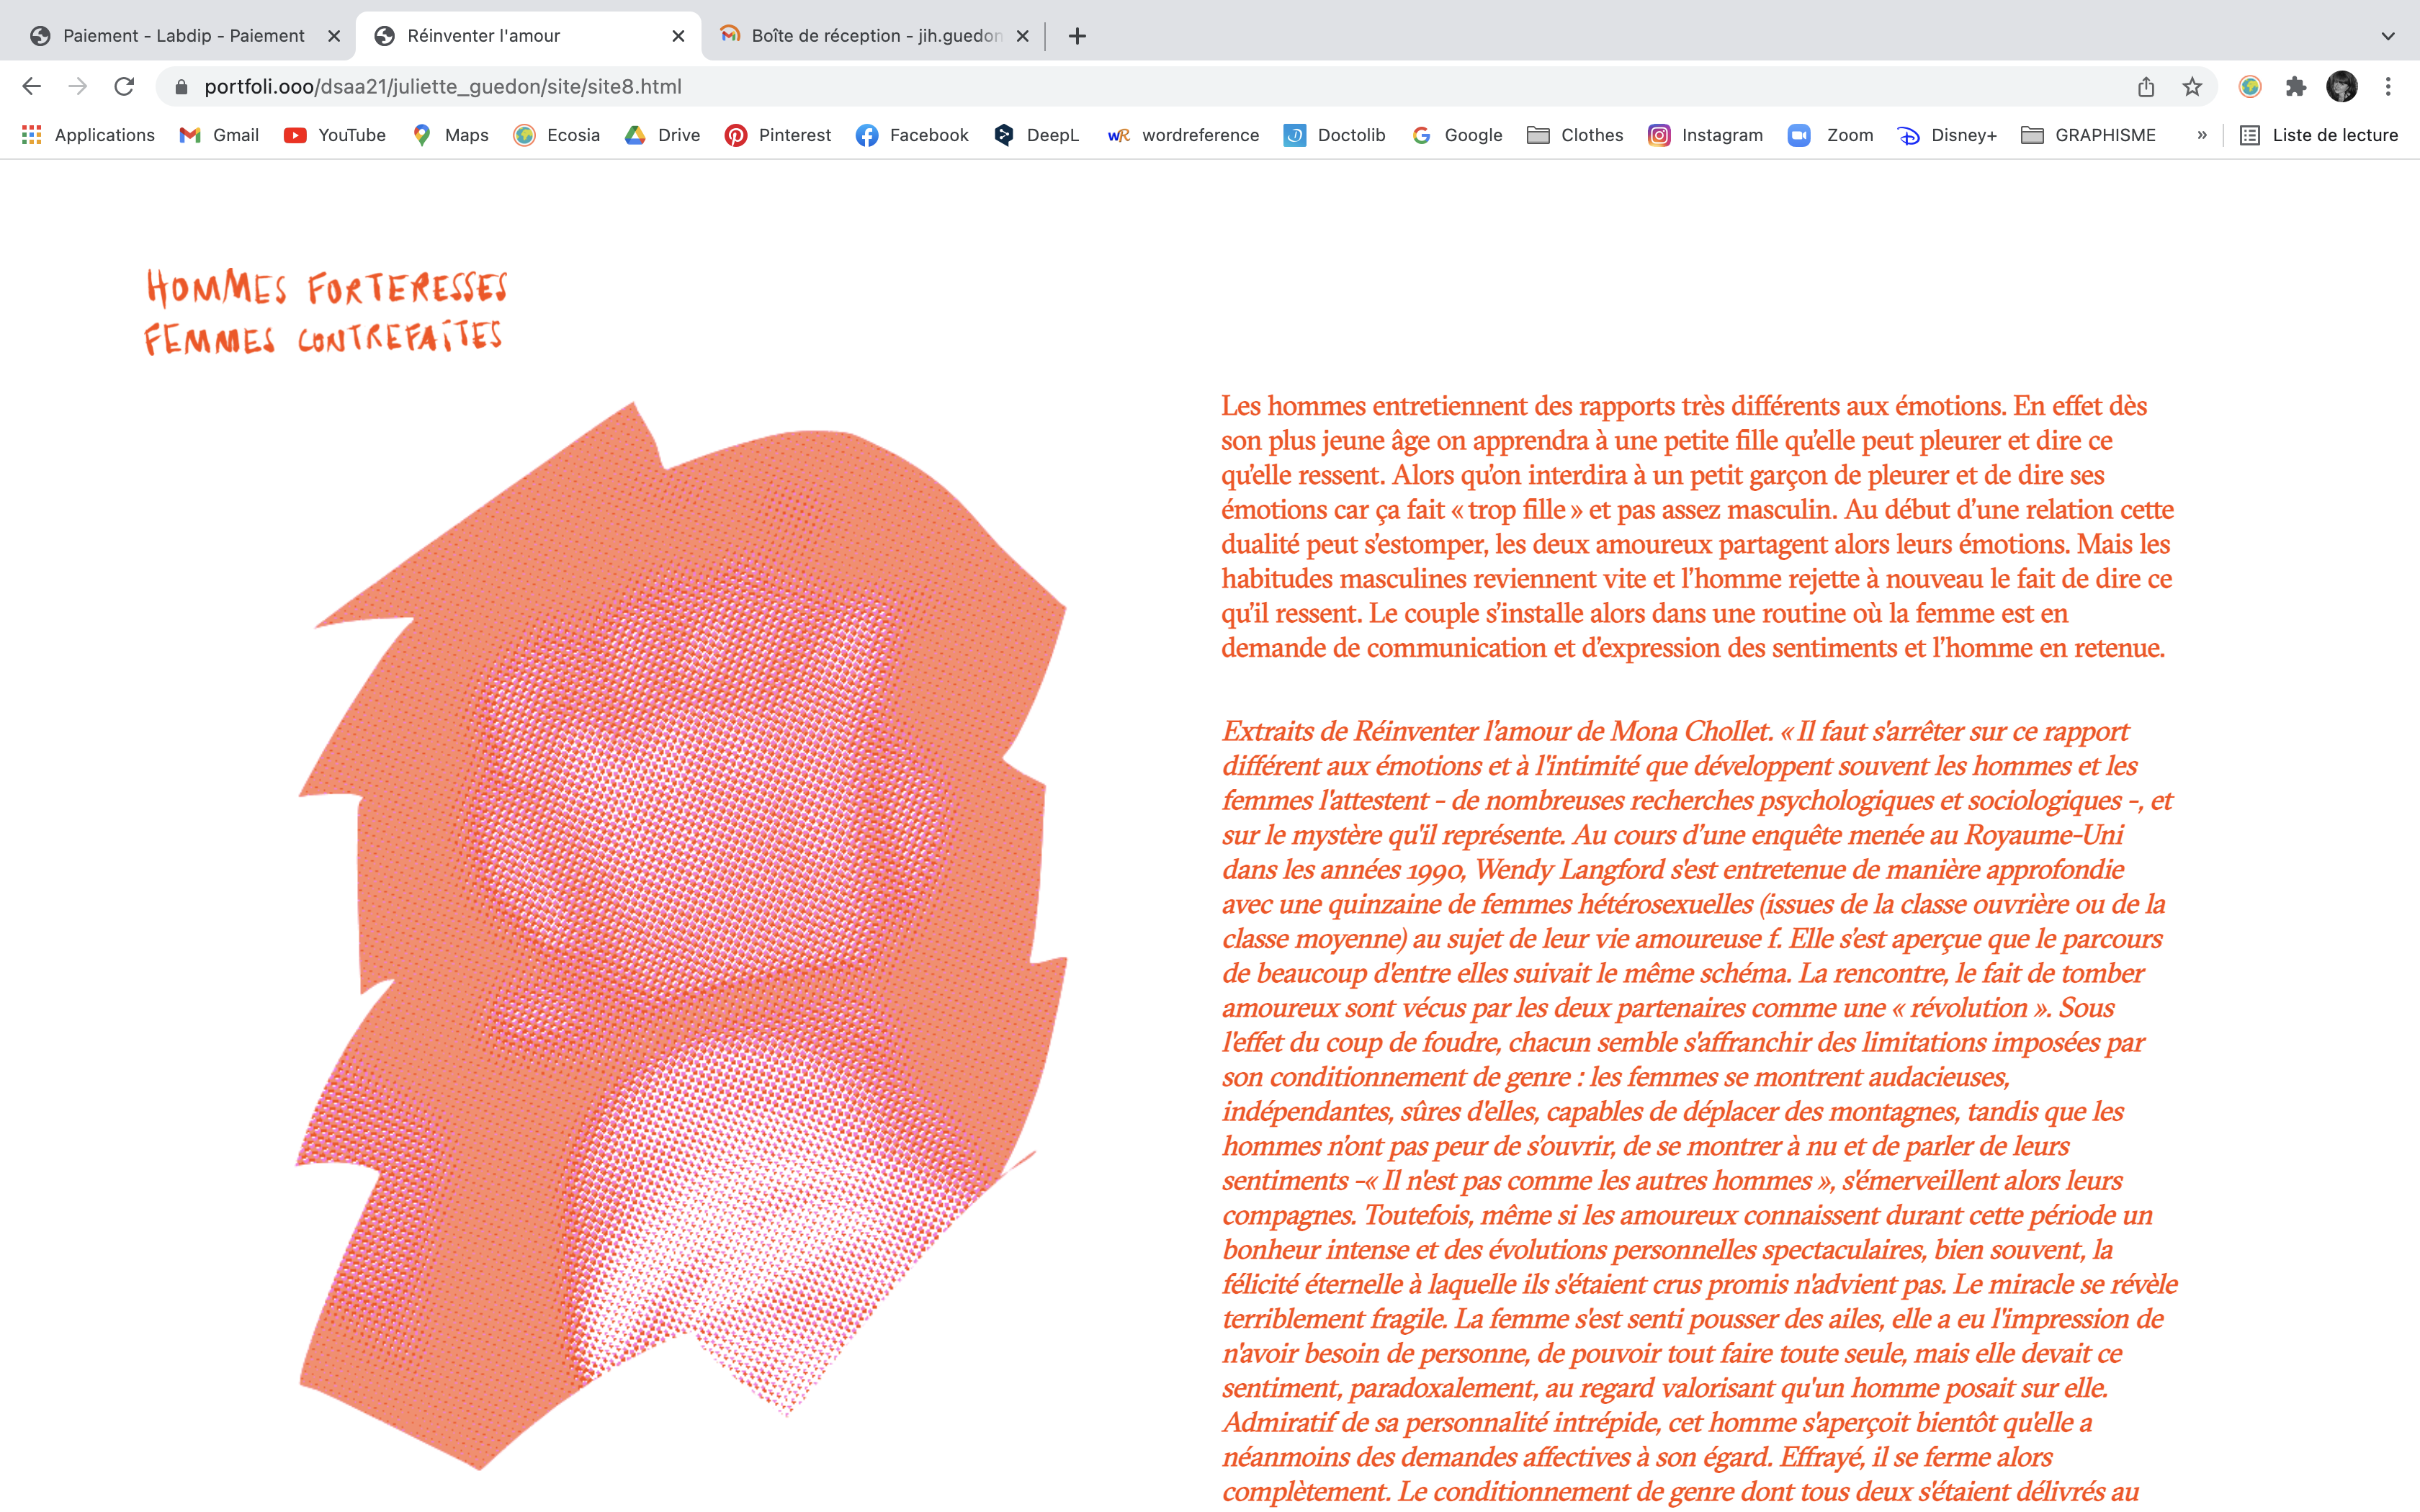Image resolution: width=2420 pixels, height=1512 pixels.
Task: Click the share page icon in the address bar
Action: pos(2146,87)
